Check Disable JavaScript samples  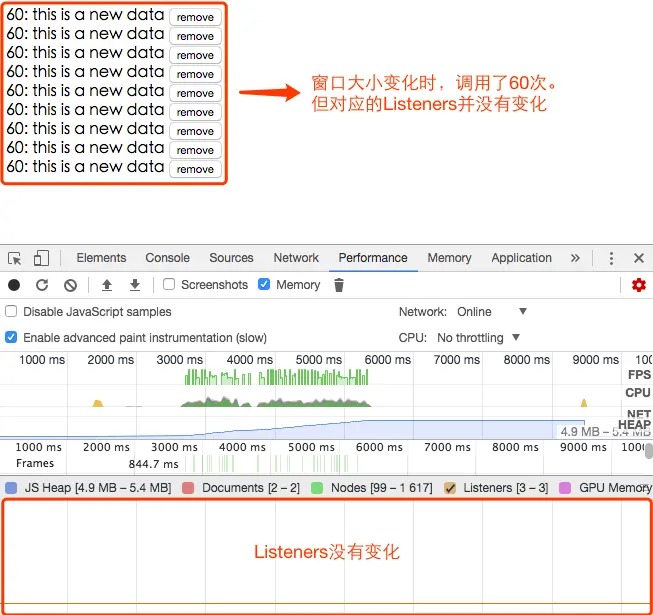[11, 311]
